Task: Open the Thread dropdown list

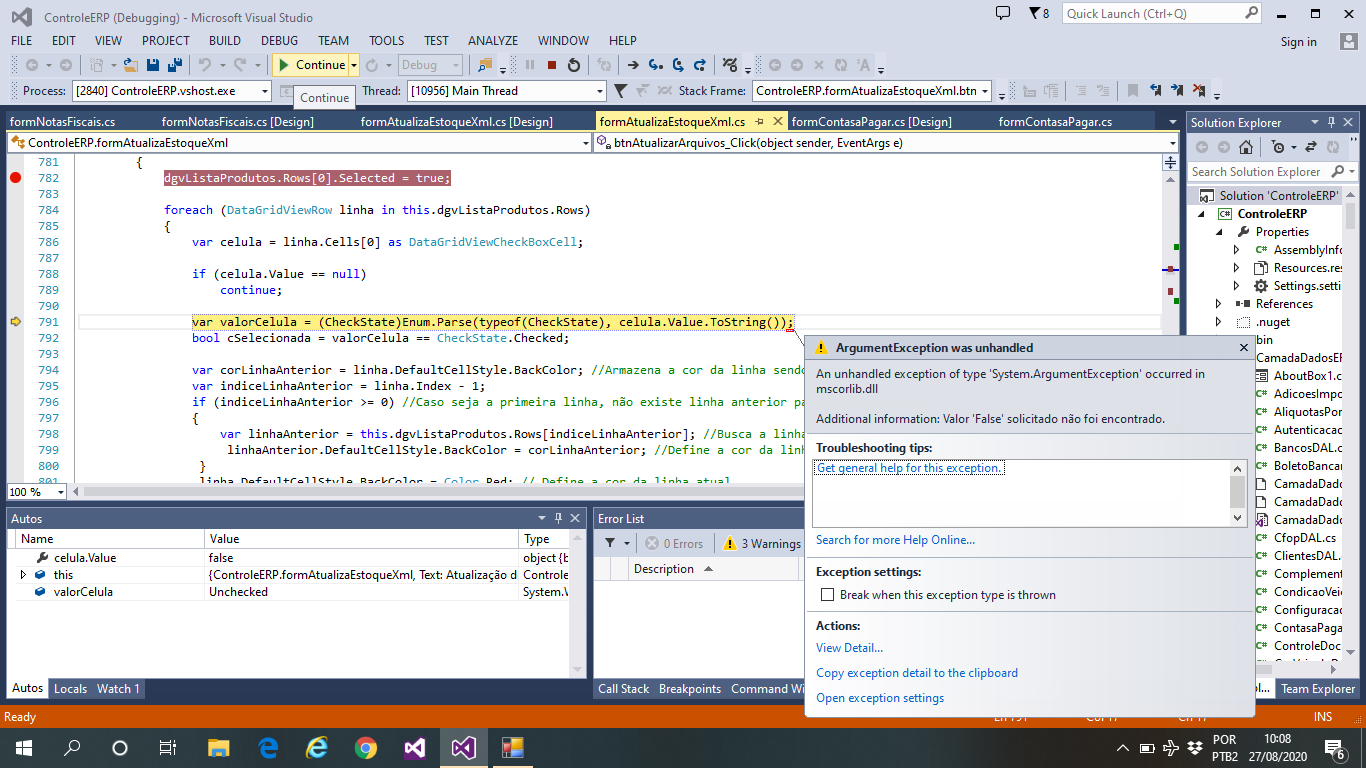Action: tap(600, 91)
